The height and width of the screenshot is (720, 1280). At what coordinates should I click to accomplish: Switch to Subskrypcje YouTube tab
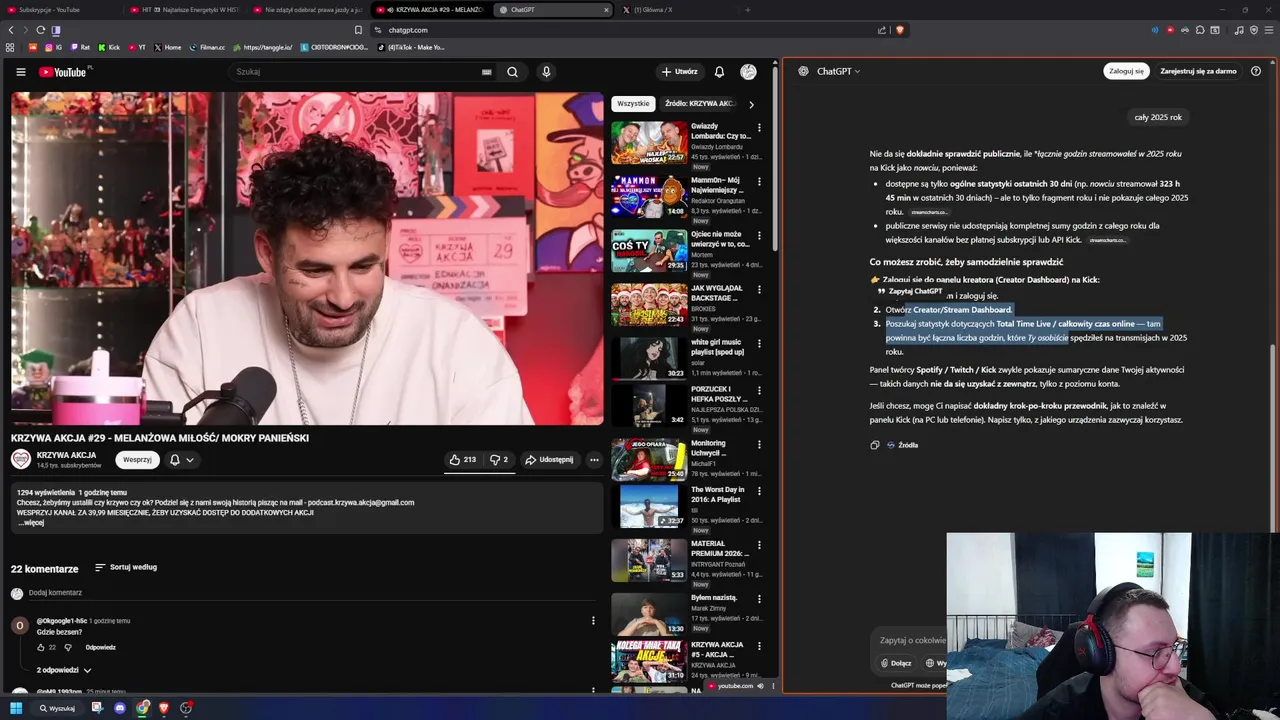point(60,10)
